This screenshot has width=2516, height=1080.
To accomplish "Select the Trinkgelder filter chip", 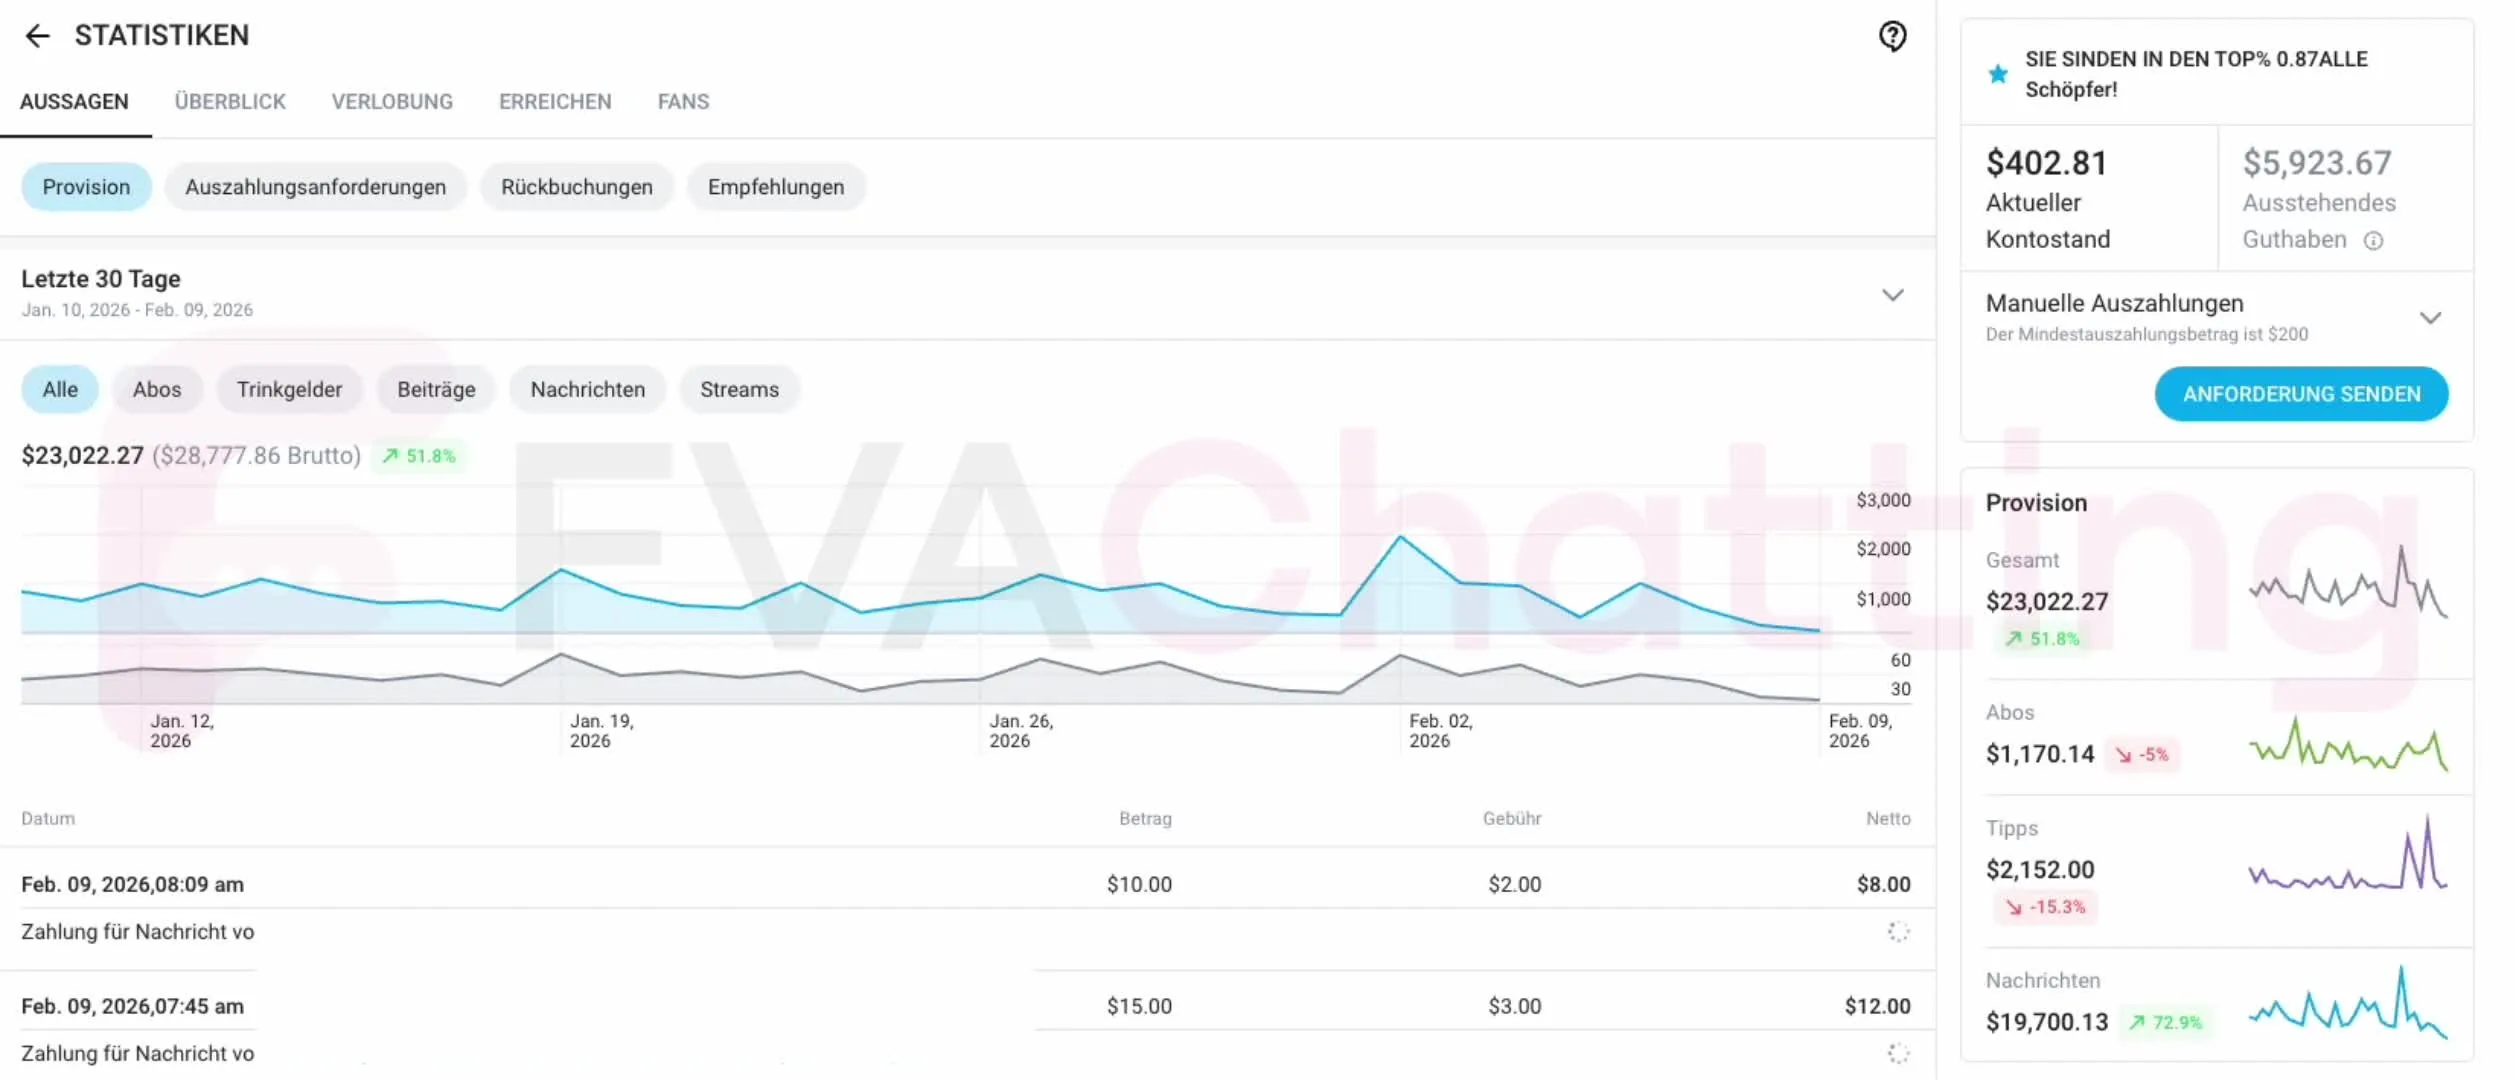I will (x=289, y=390).
